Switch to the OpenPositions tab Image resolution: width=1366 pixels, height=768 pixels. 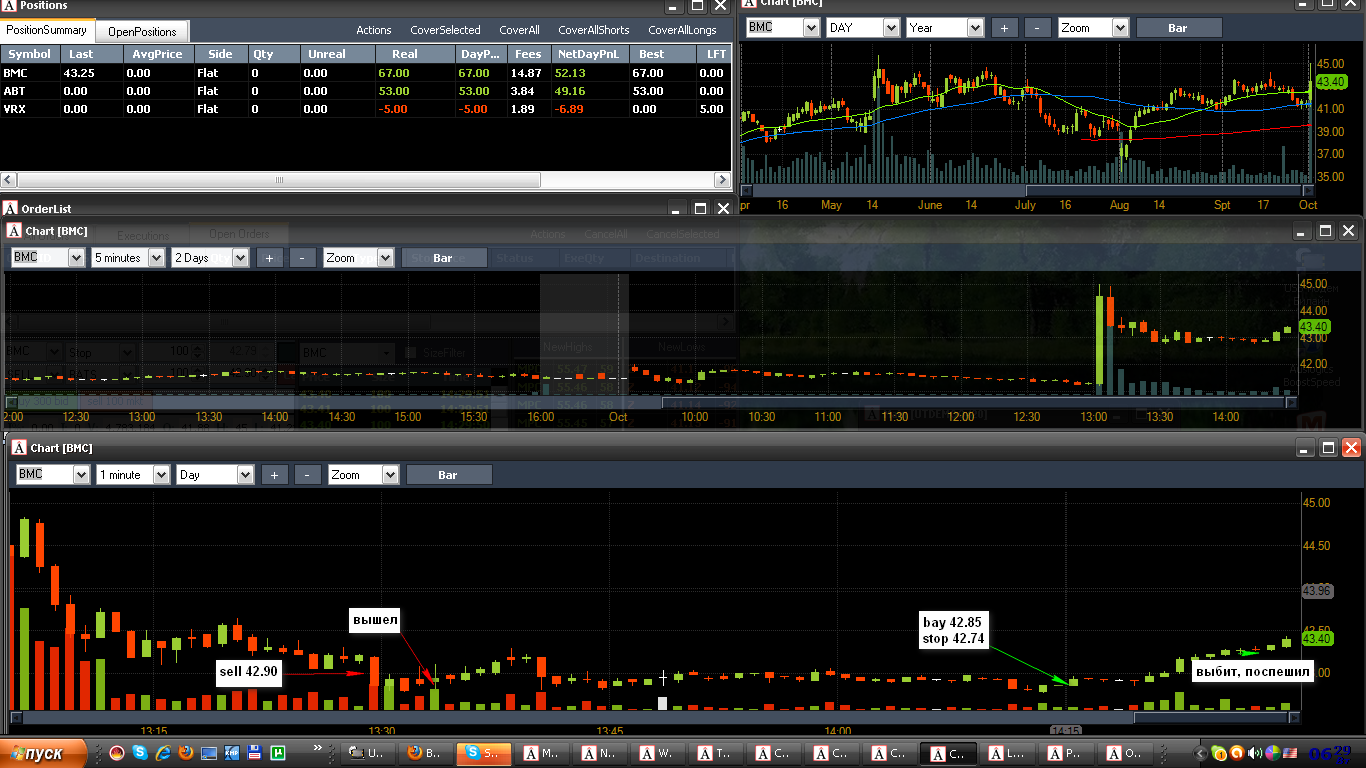[142, 31]
